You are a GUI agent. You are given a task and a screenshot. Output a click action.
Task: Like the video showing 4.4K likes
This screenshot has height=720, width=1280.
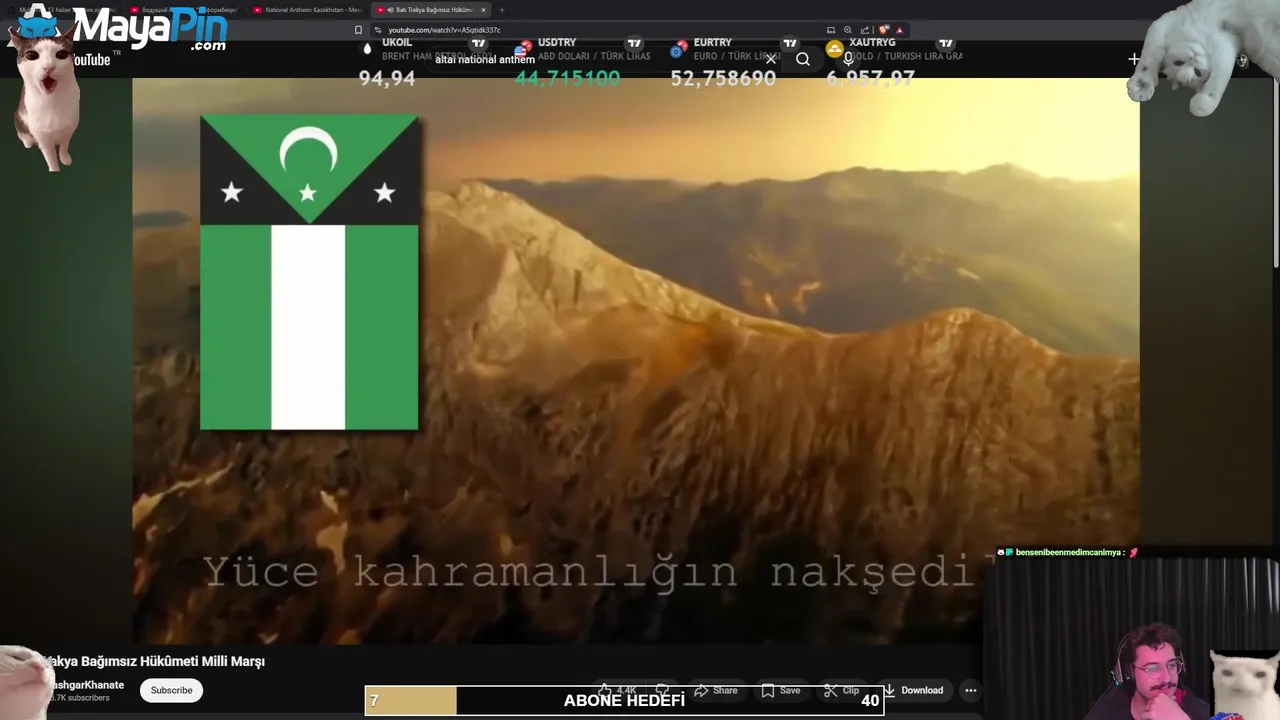click(x=618, y=690)
